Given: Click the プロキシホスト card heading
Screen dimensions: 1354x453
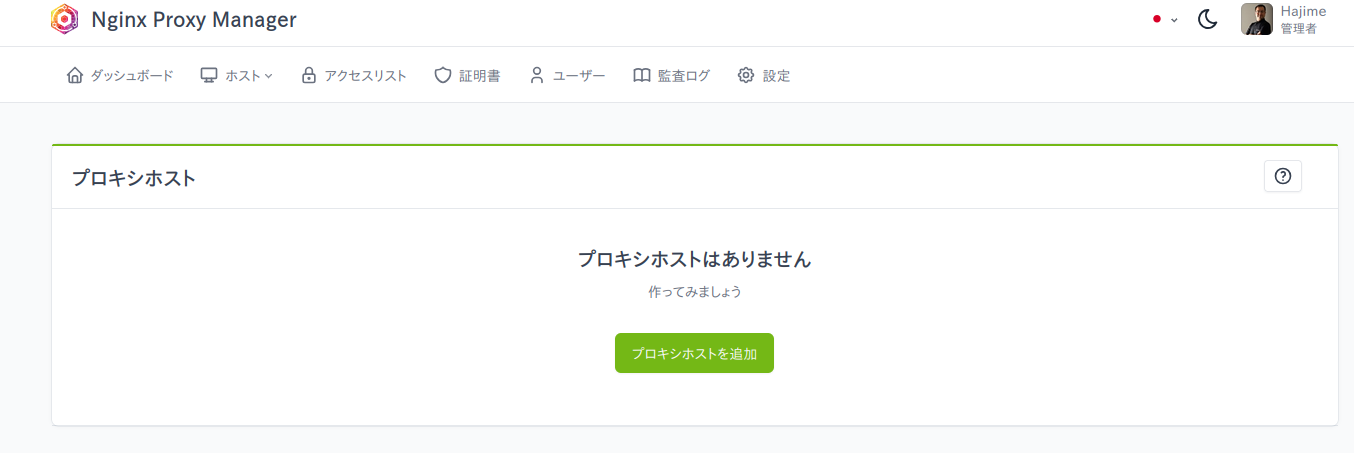Looking at the screenshot, I should 134,178.
